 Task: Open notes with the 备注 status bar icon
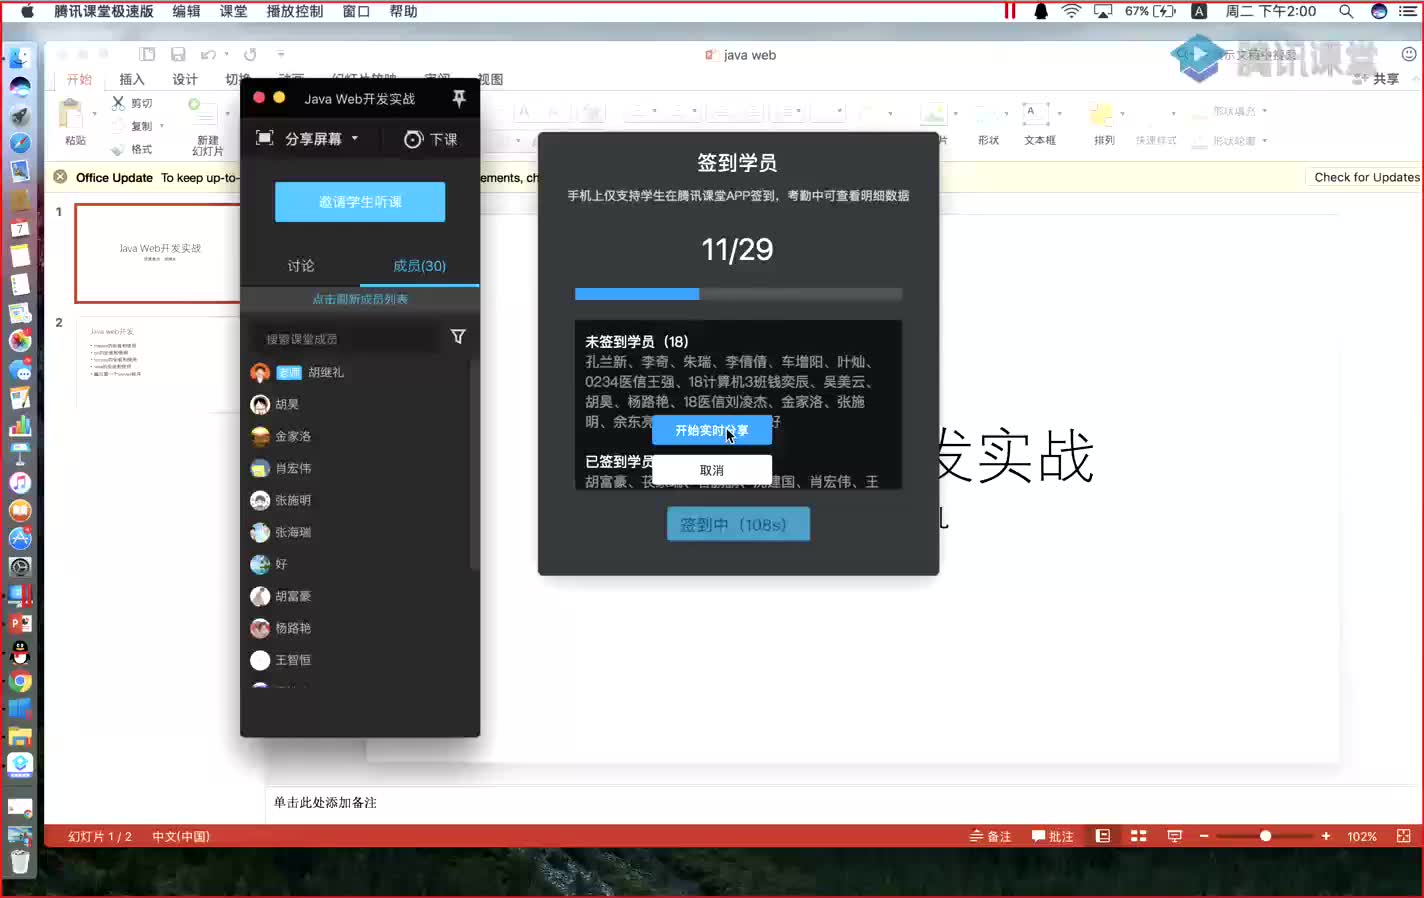click(x=990, y=836)
